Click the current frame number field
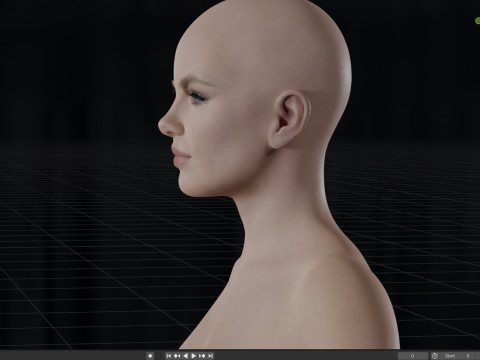Screen dimensions: 480x360 click(413, 356)
